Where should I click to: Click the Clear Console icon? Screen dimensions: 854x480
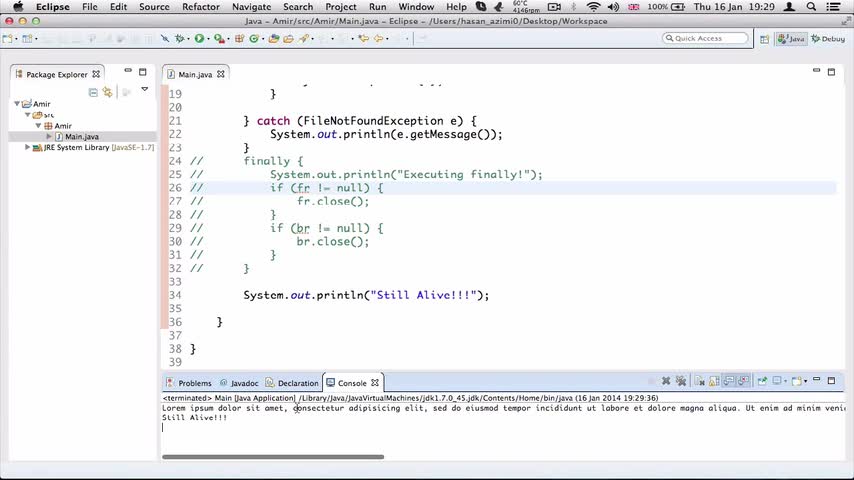pos(700,381)
